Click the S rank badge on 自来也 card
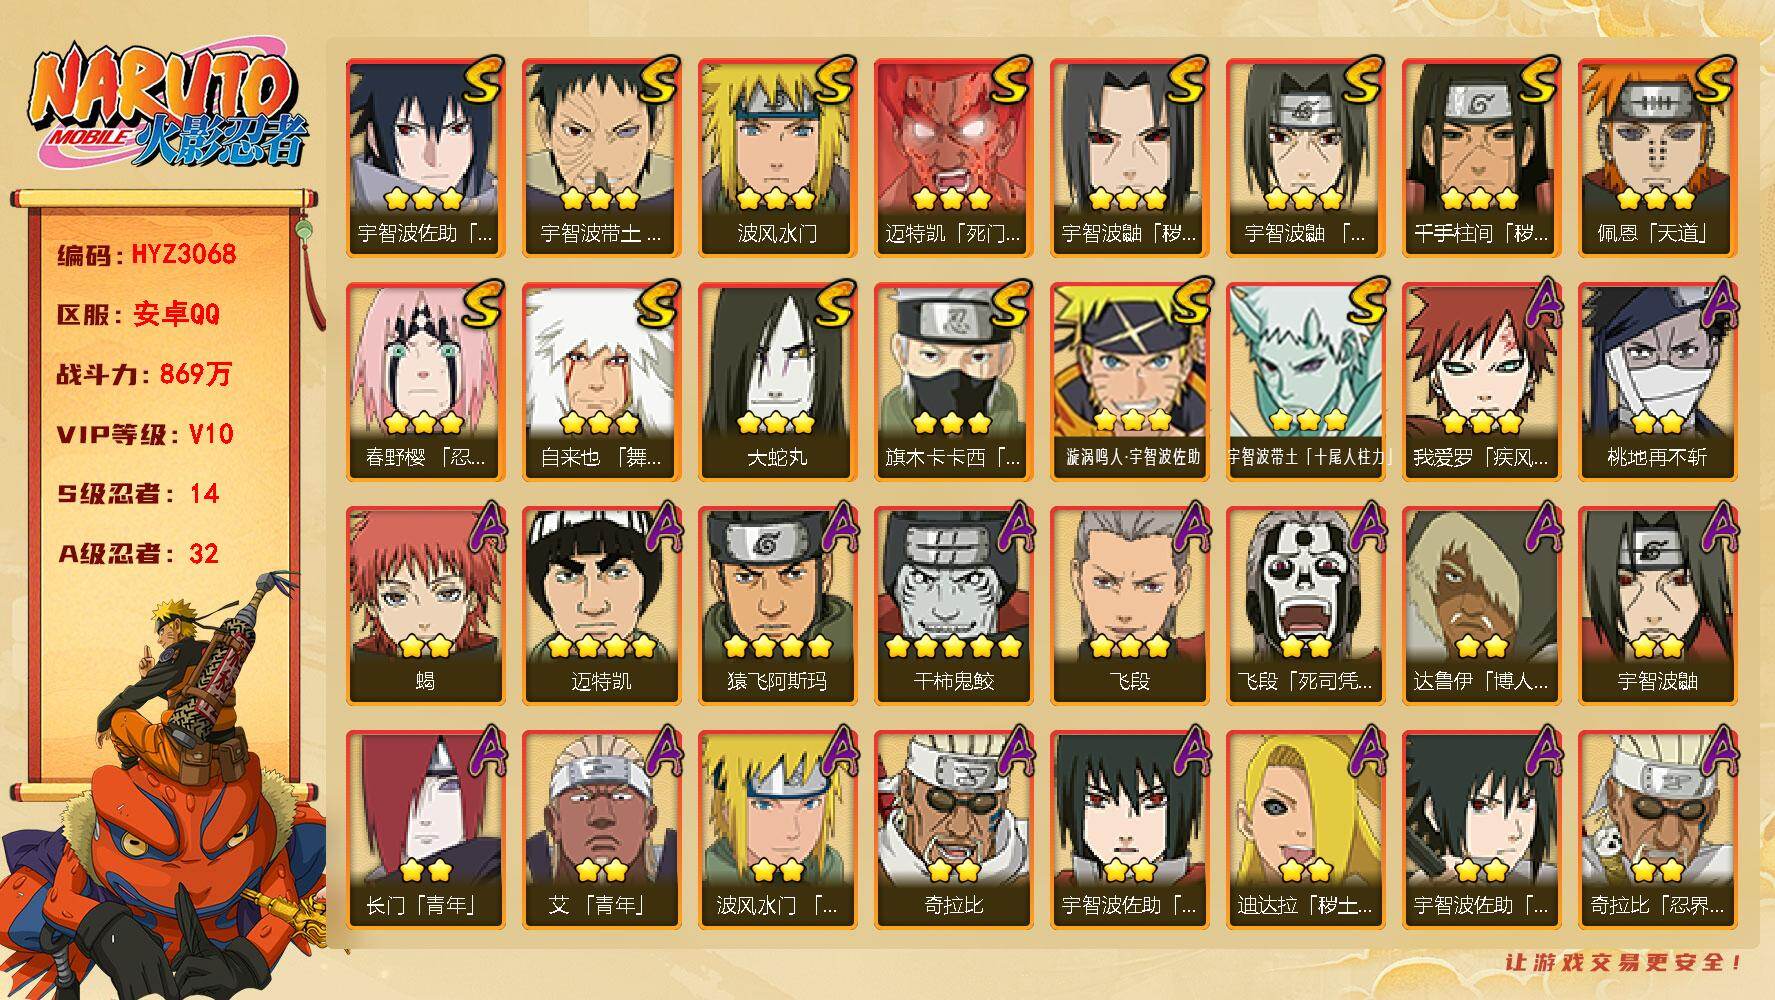 pyautogui.click(x=658, y=303)
